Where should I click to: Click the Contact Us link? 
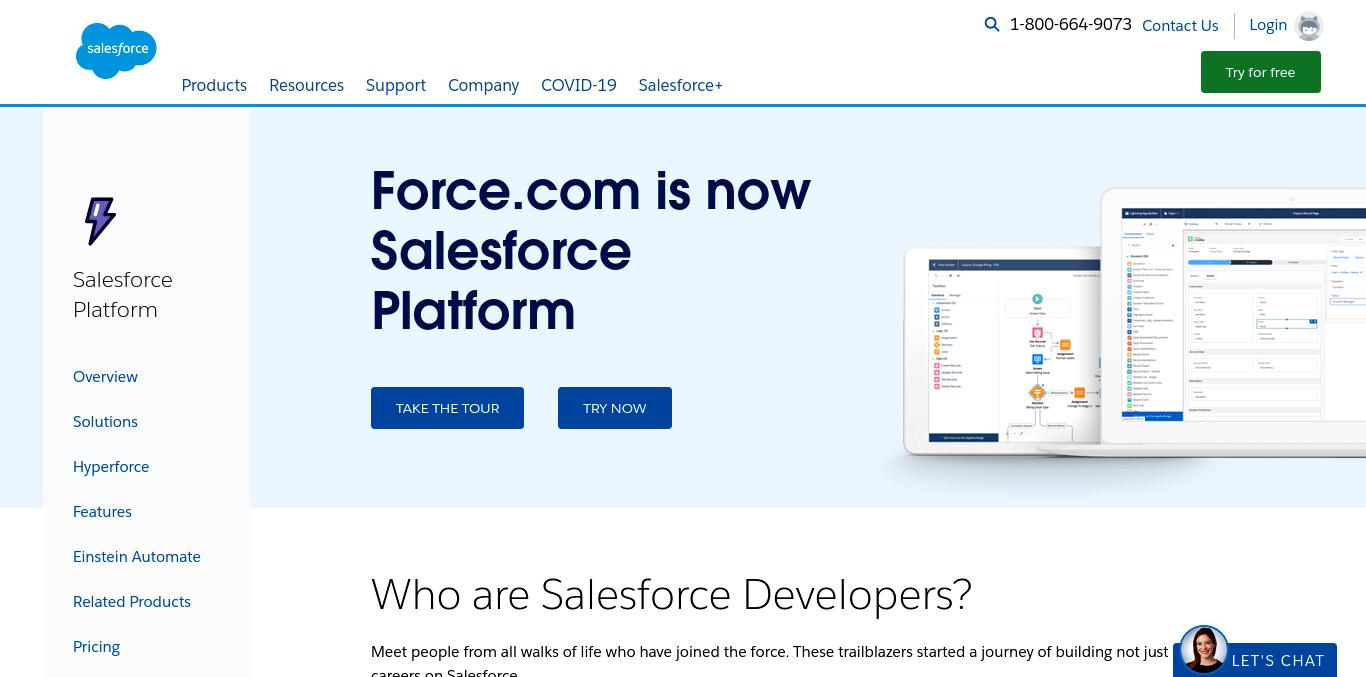[x=1180, y=26]
